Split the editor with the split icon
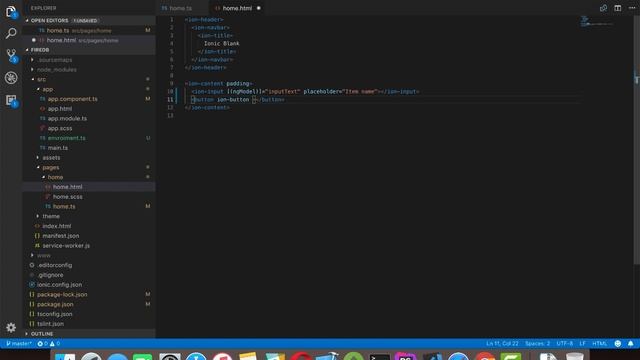 618,8
